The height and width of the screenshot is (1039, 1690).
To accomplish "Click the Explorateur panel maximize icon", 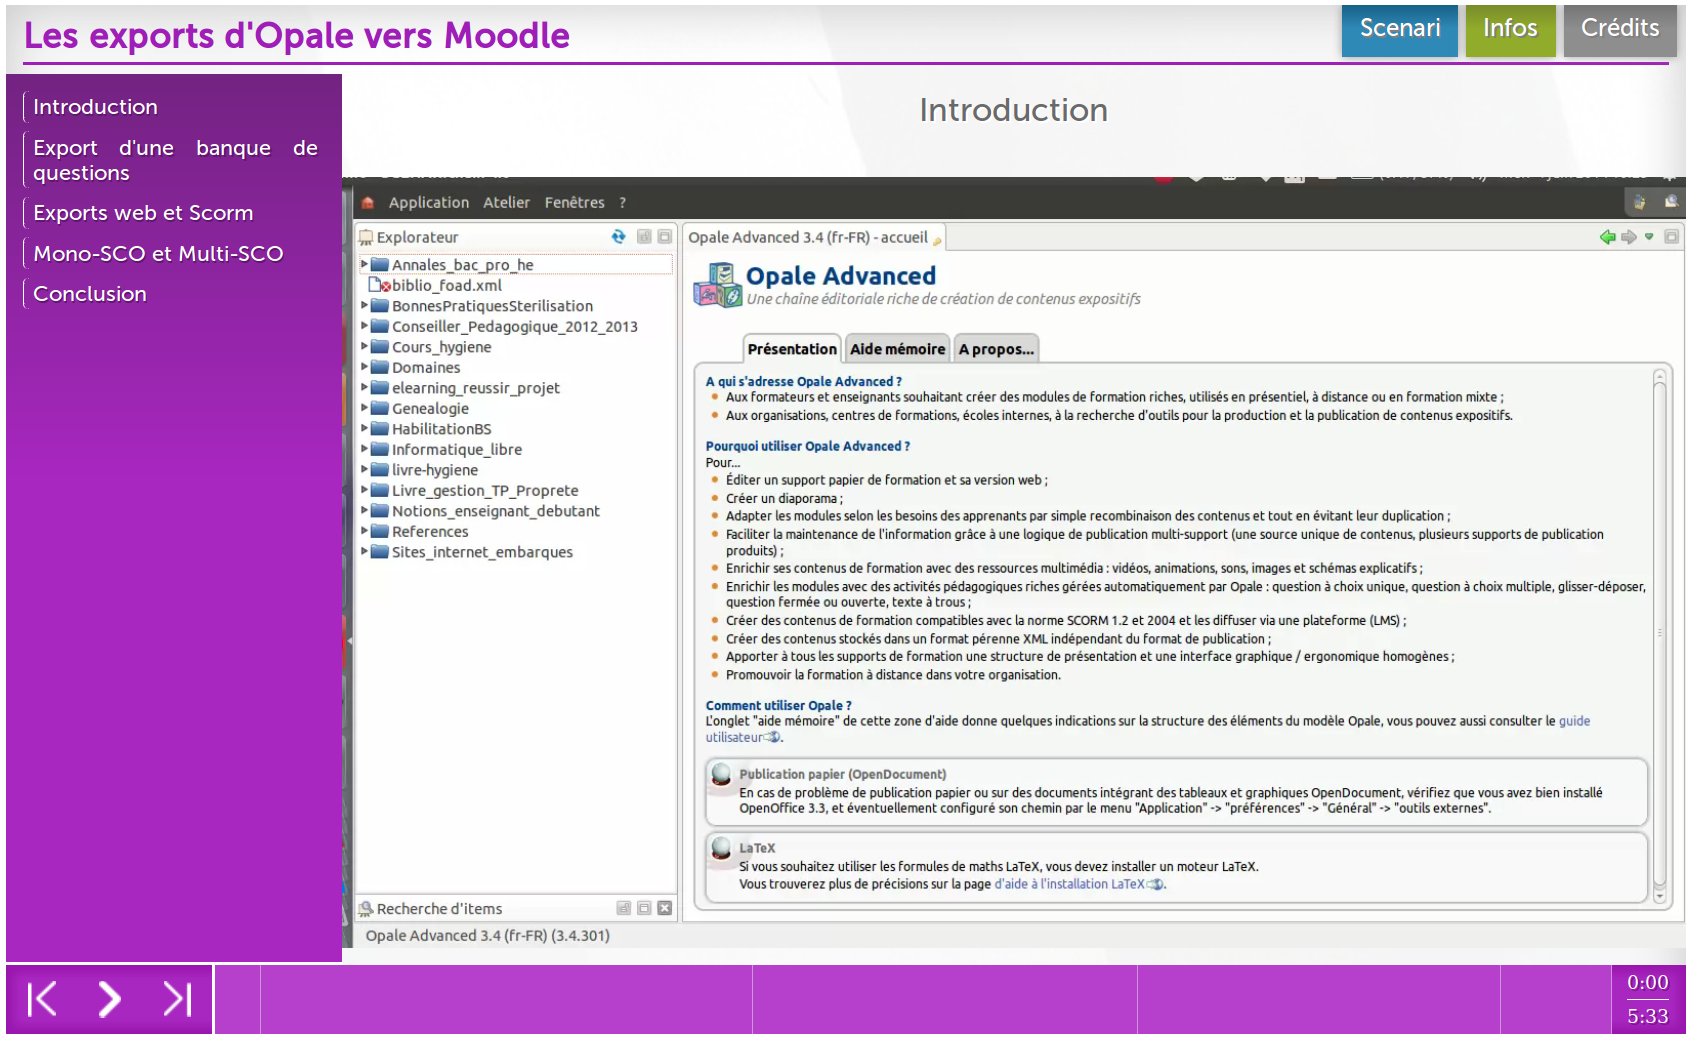I will tap(665, 237).
